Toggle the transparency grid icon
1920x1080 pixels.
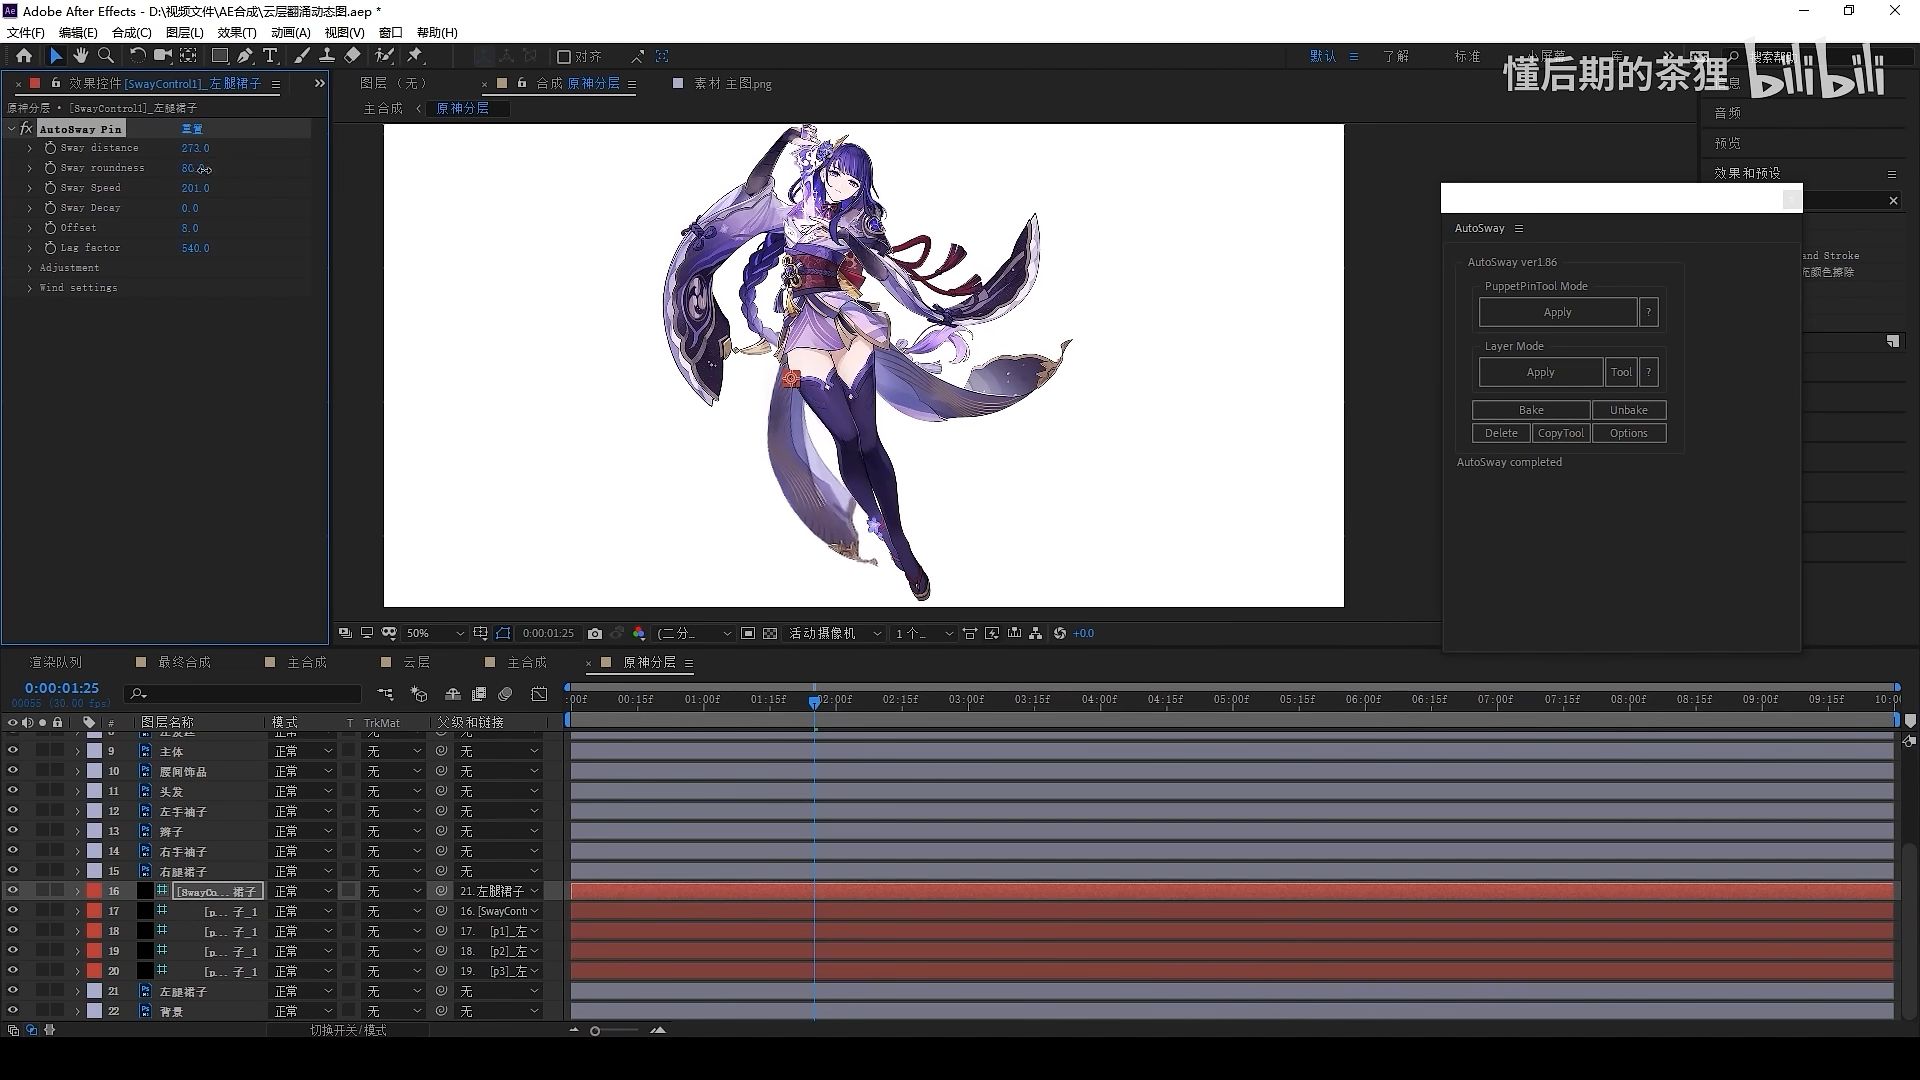pyautogui.click(x=770, y=633)
